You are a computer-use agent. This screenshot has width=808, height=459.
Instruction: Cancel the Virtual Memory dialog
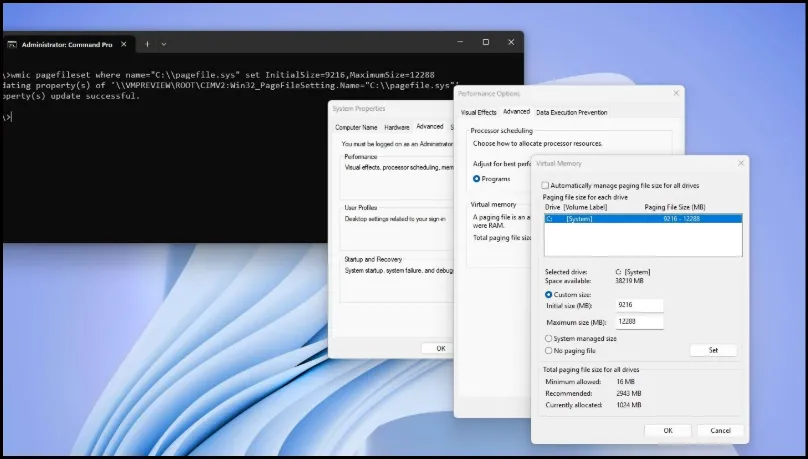720,431
